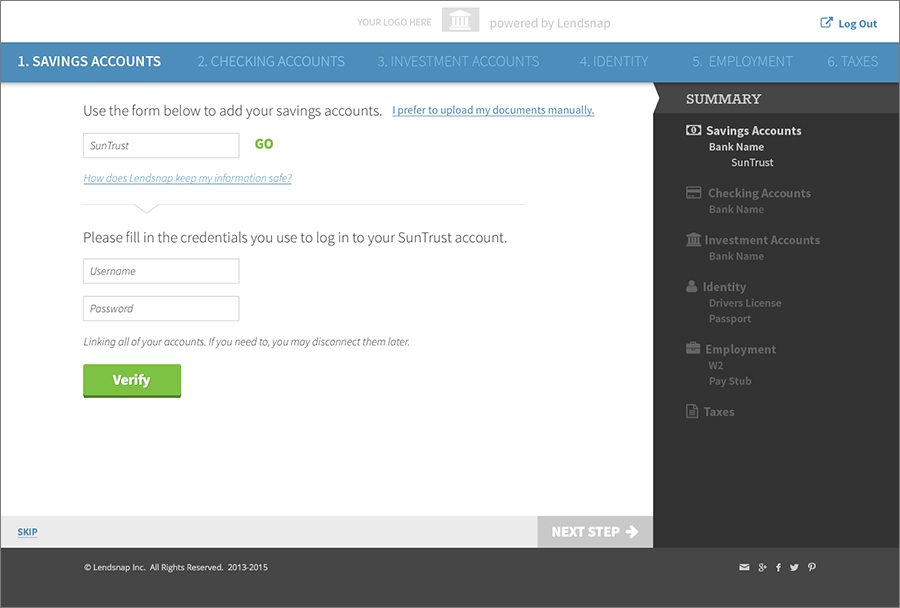Open the Pinterest footer icon

[x=812, y=567]
